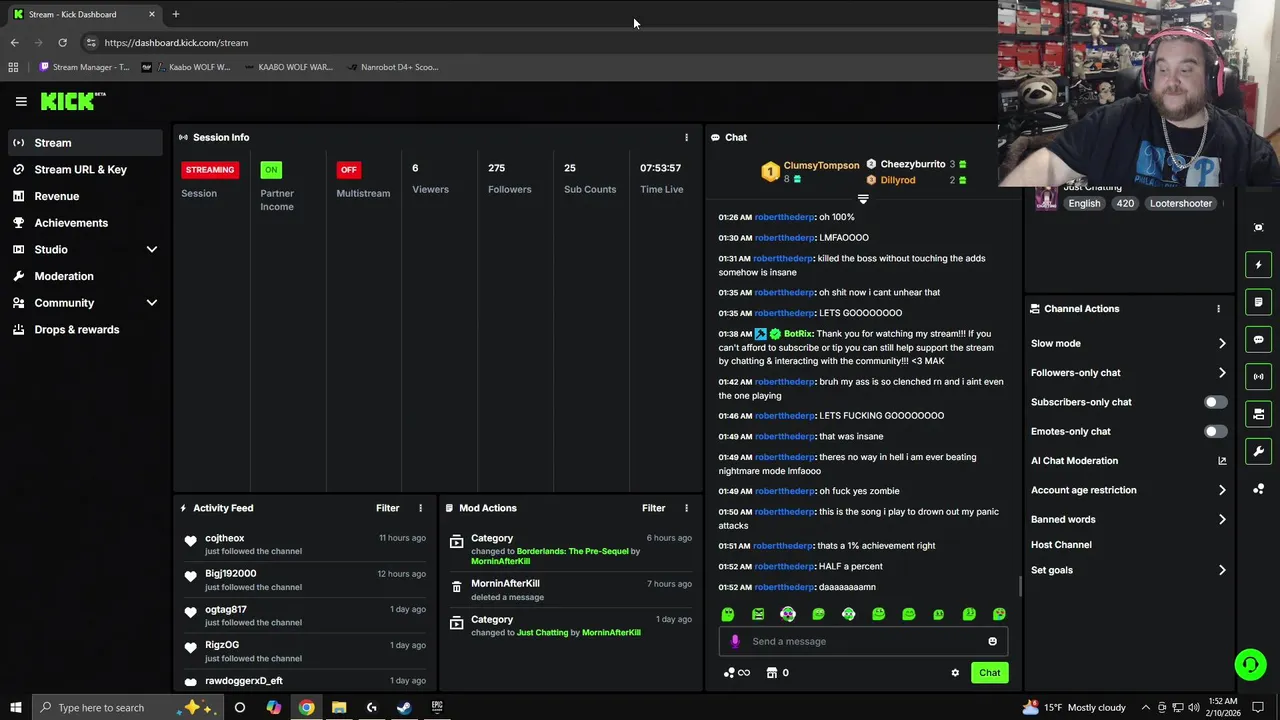Click the Kick logo
The width and height of the screenshot is (1280, 720).
(73, 101)
